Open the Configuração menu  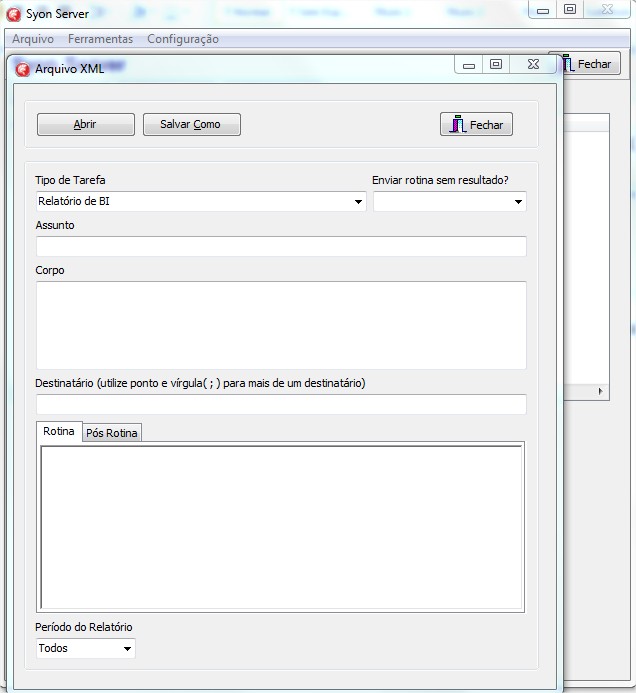(183, 39)
